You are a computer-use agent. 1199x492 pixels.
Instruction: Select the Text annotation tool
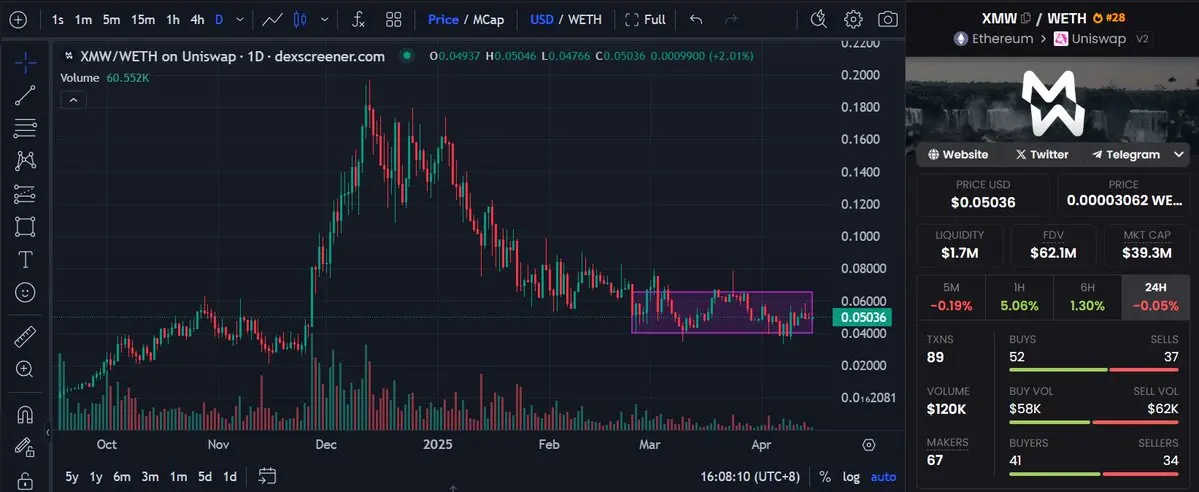click(25, 260)
